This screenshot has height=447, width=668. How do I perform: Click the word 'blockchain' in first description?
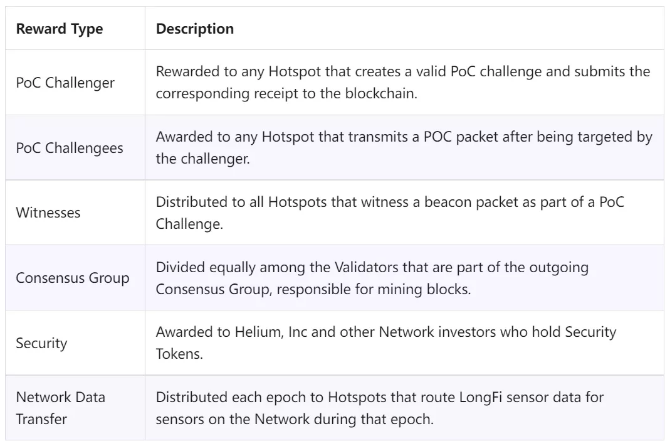click(379, 93)
